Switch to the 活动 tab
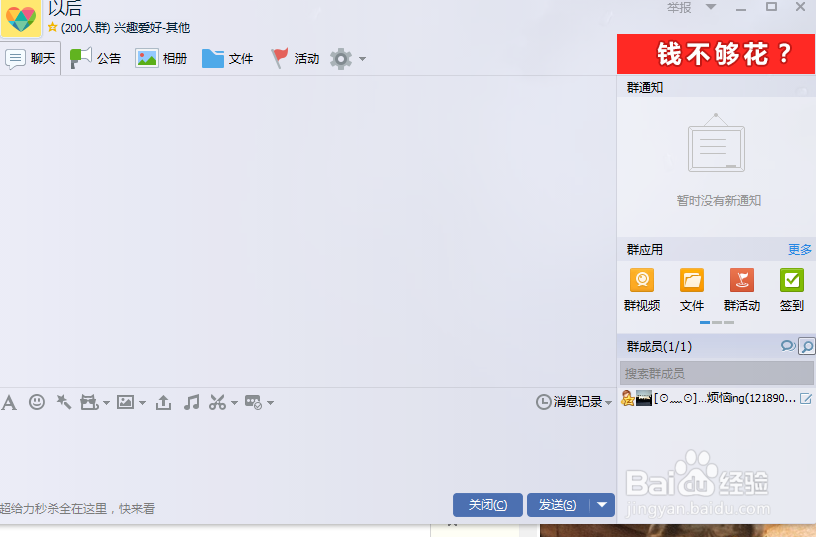 click(x=295, y=58)
